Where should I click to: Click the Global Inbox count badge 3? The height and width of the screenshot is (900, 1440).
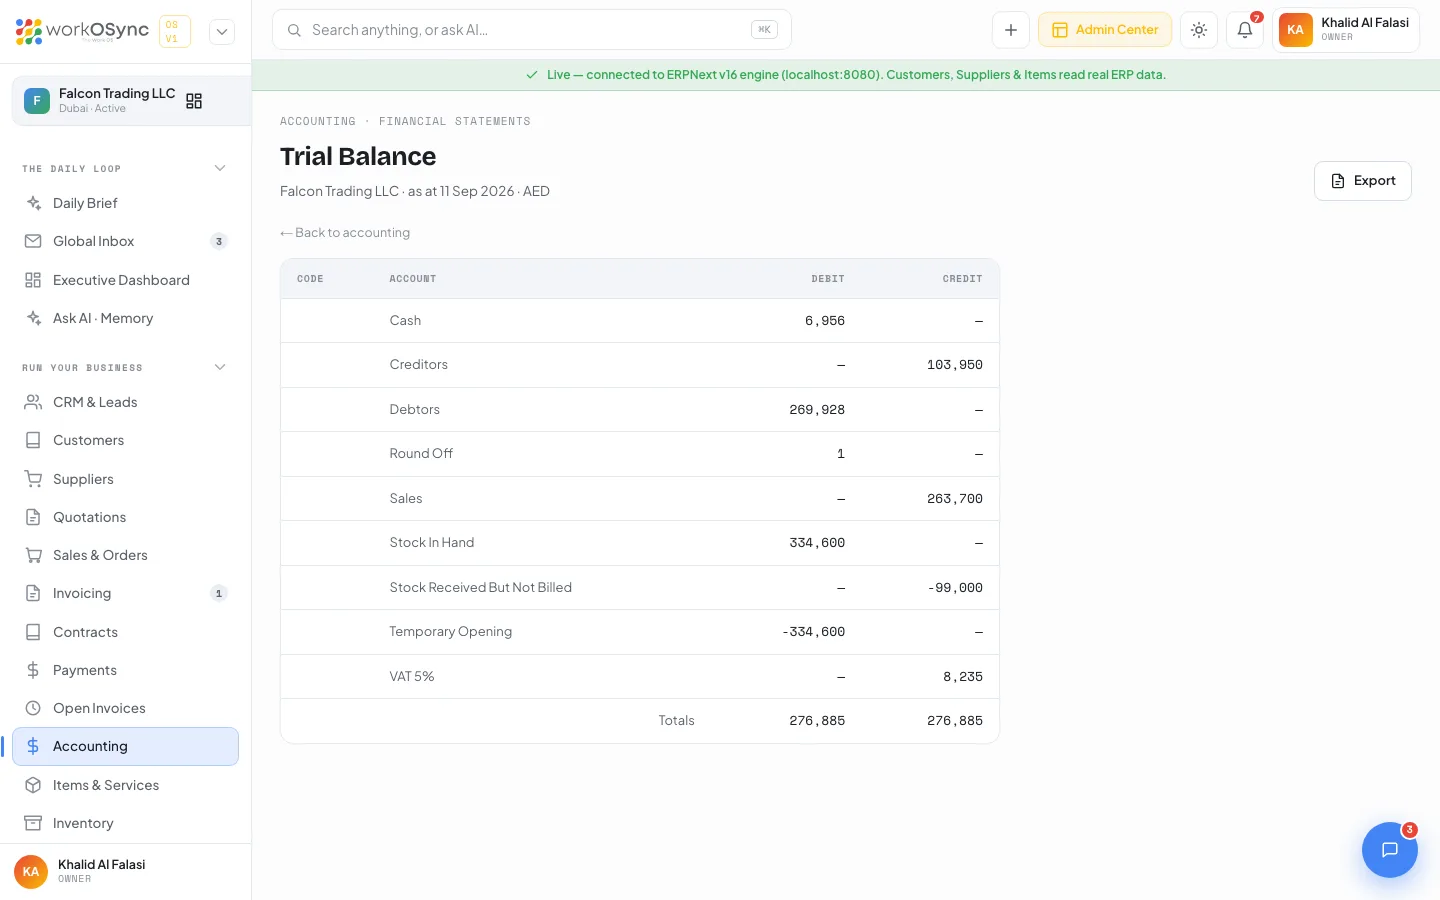pos(219,241)
